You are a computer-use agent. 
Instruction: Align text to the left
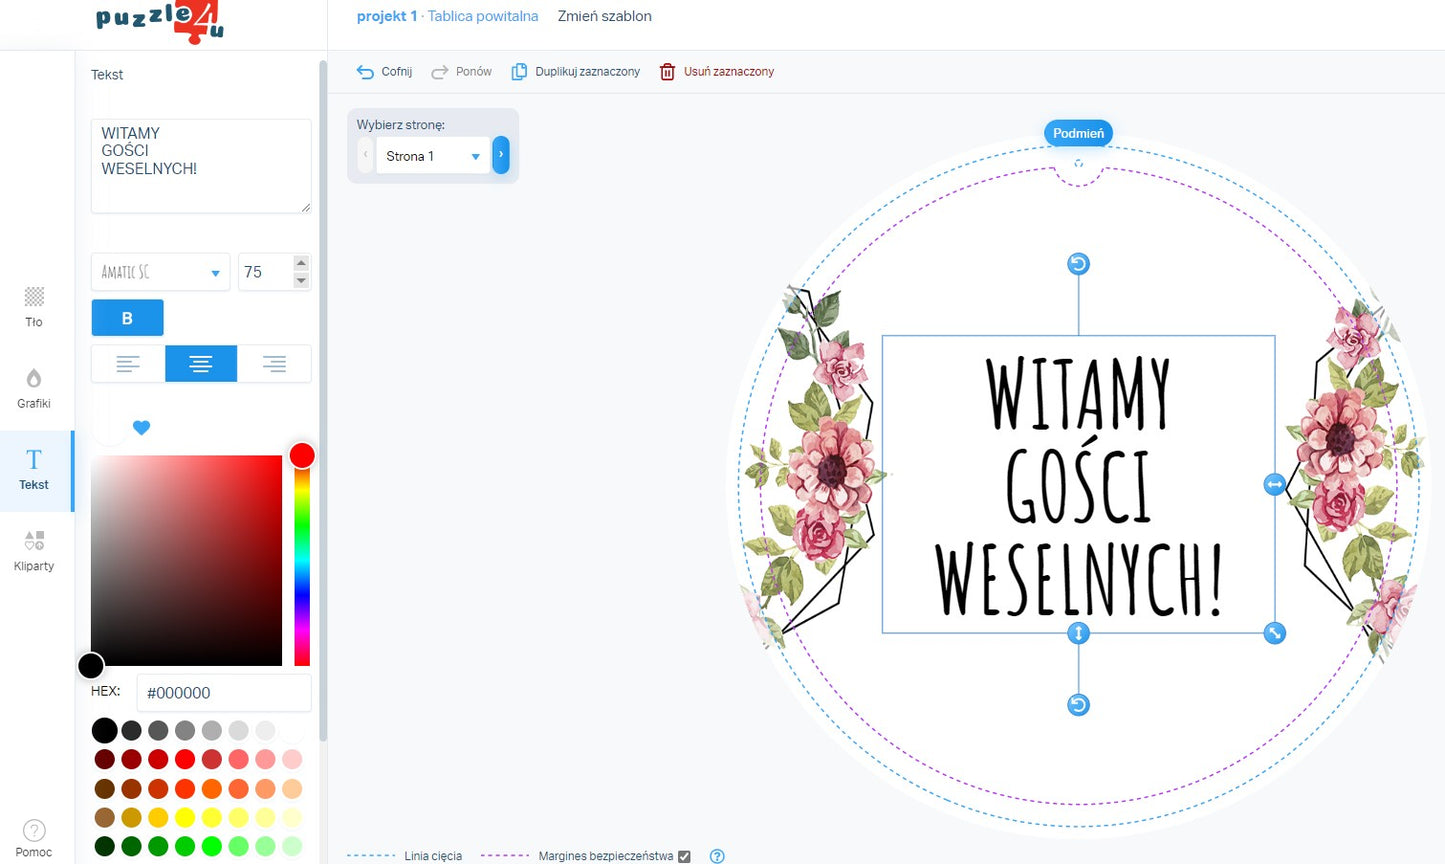128,364
